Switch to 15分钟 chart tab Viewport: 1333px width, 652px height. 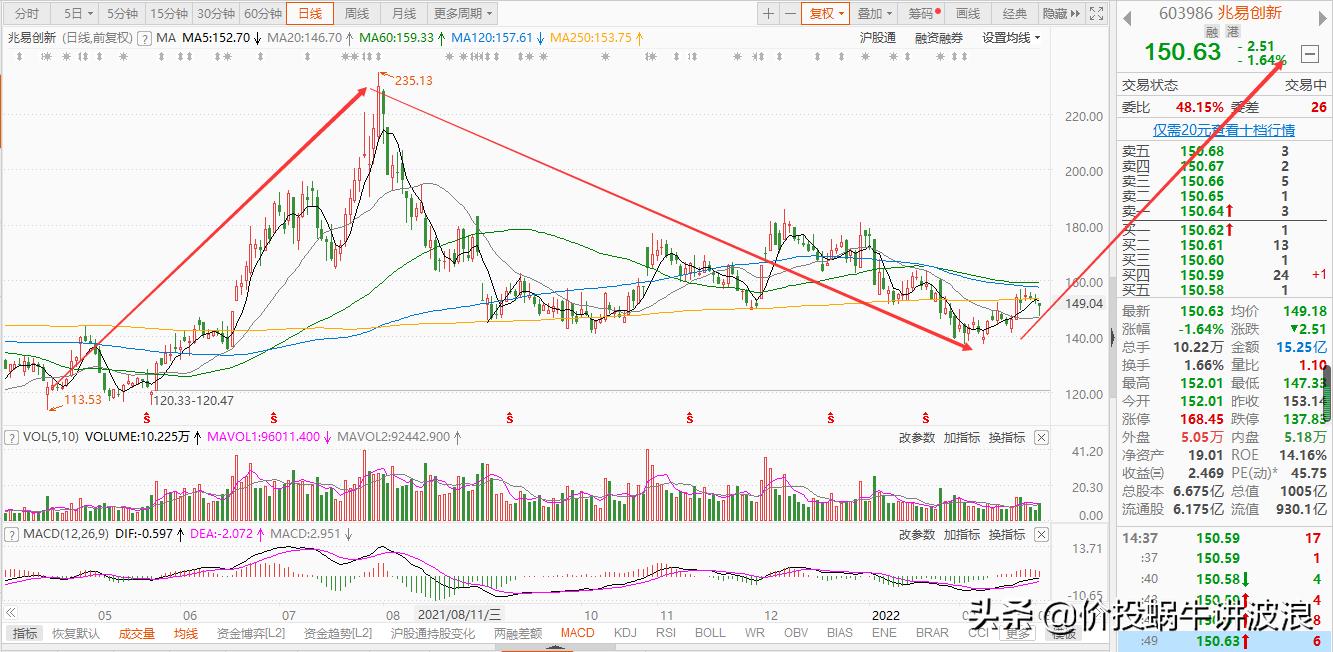168,14
